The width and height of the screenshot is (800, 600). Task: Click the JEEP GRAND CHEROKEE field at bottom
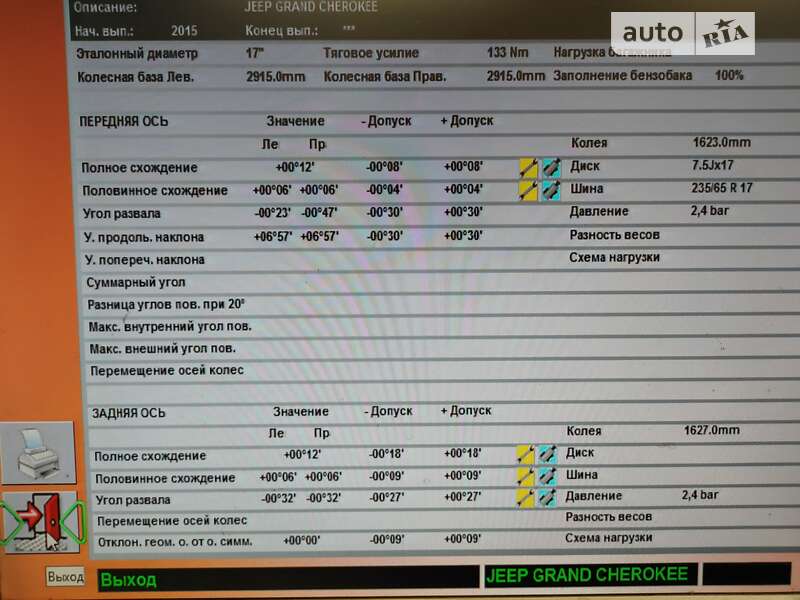[590, 575]
